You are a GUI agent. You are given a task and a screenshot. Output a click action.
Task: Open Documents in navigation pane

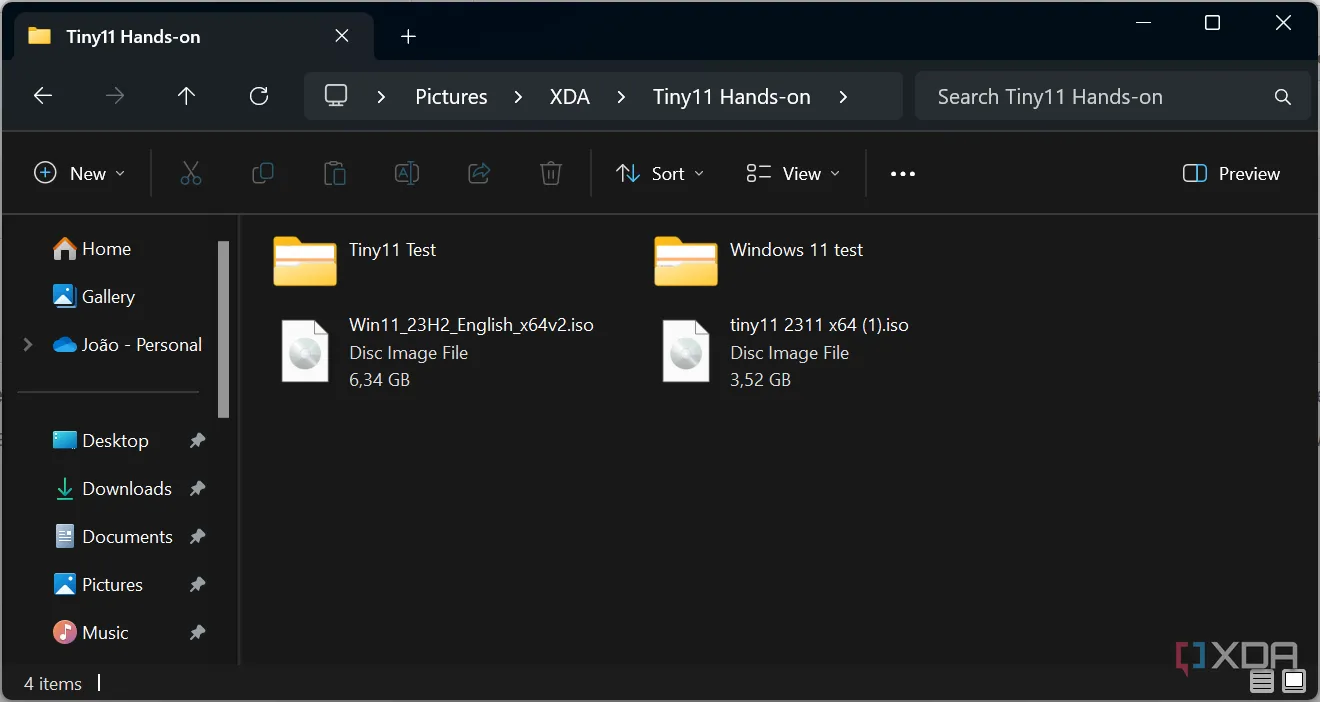(x=113, y=537)
